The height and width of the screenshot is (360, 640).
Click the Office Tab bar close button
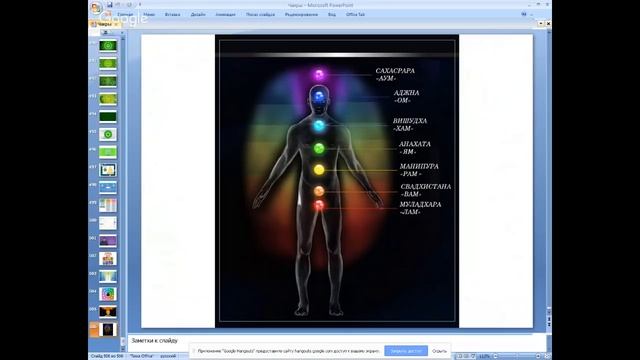point(548,24)
